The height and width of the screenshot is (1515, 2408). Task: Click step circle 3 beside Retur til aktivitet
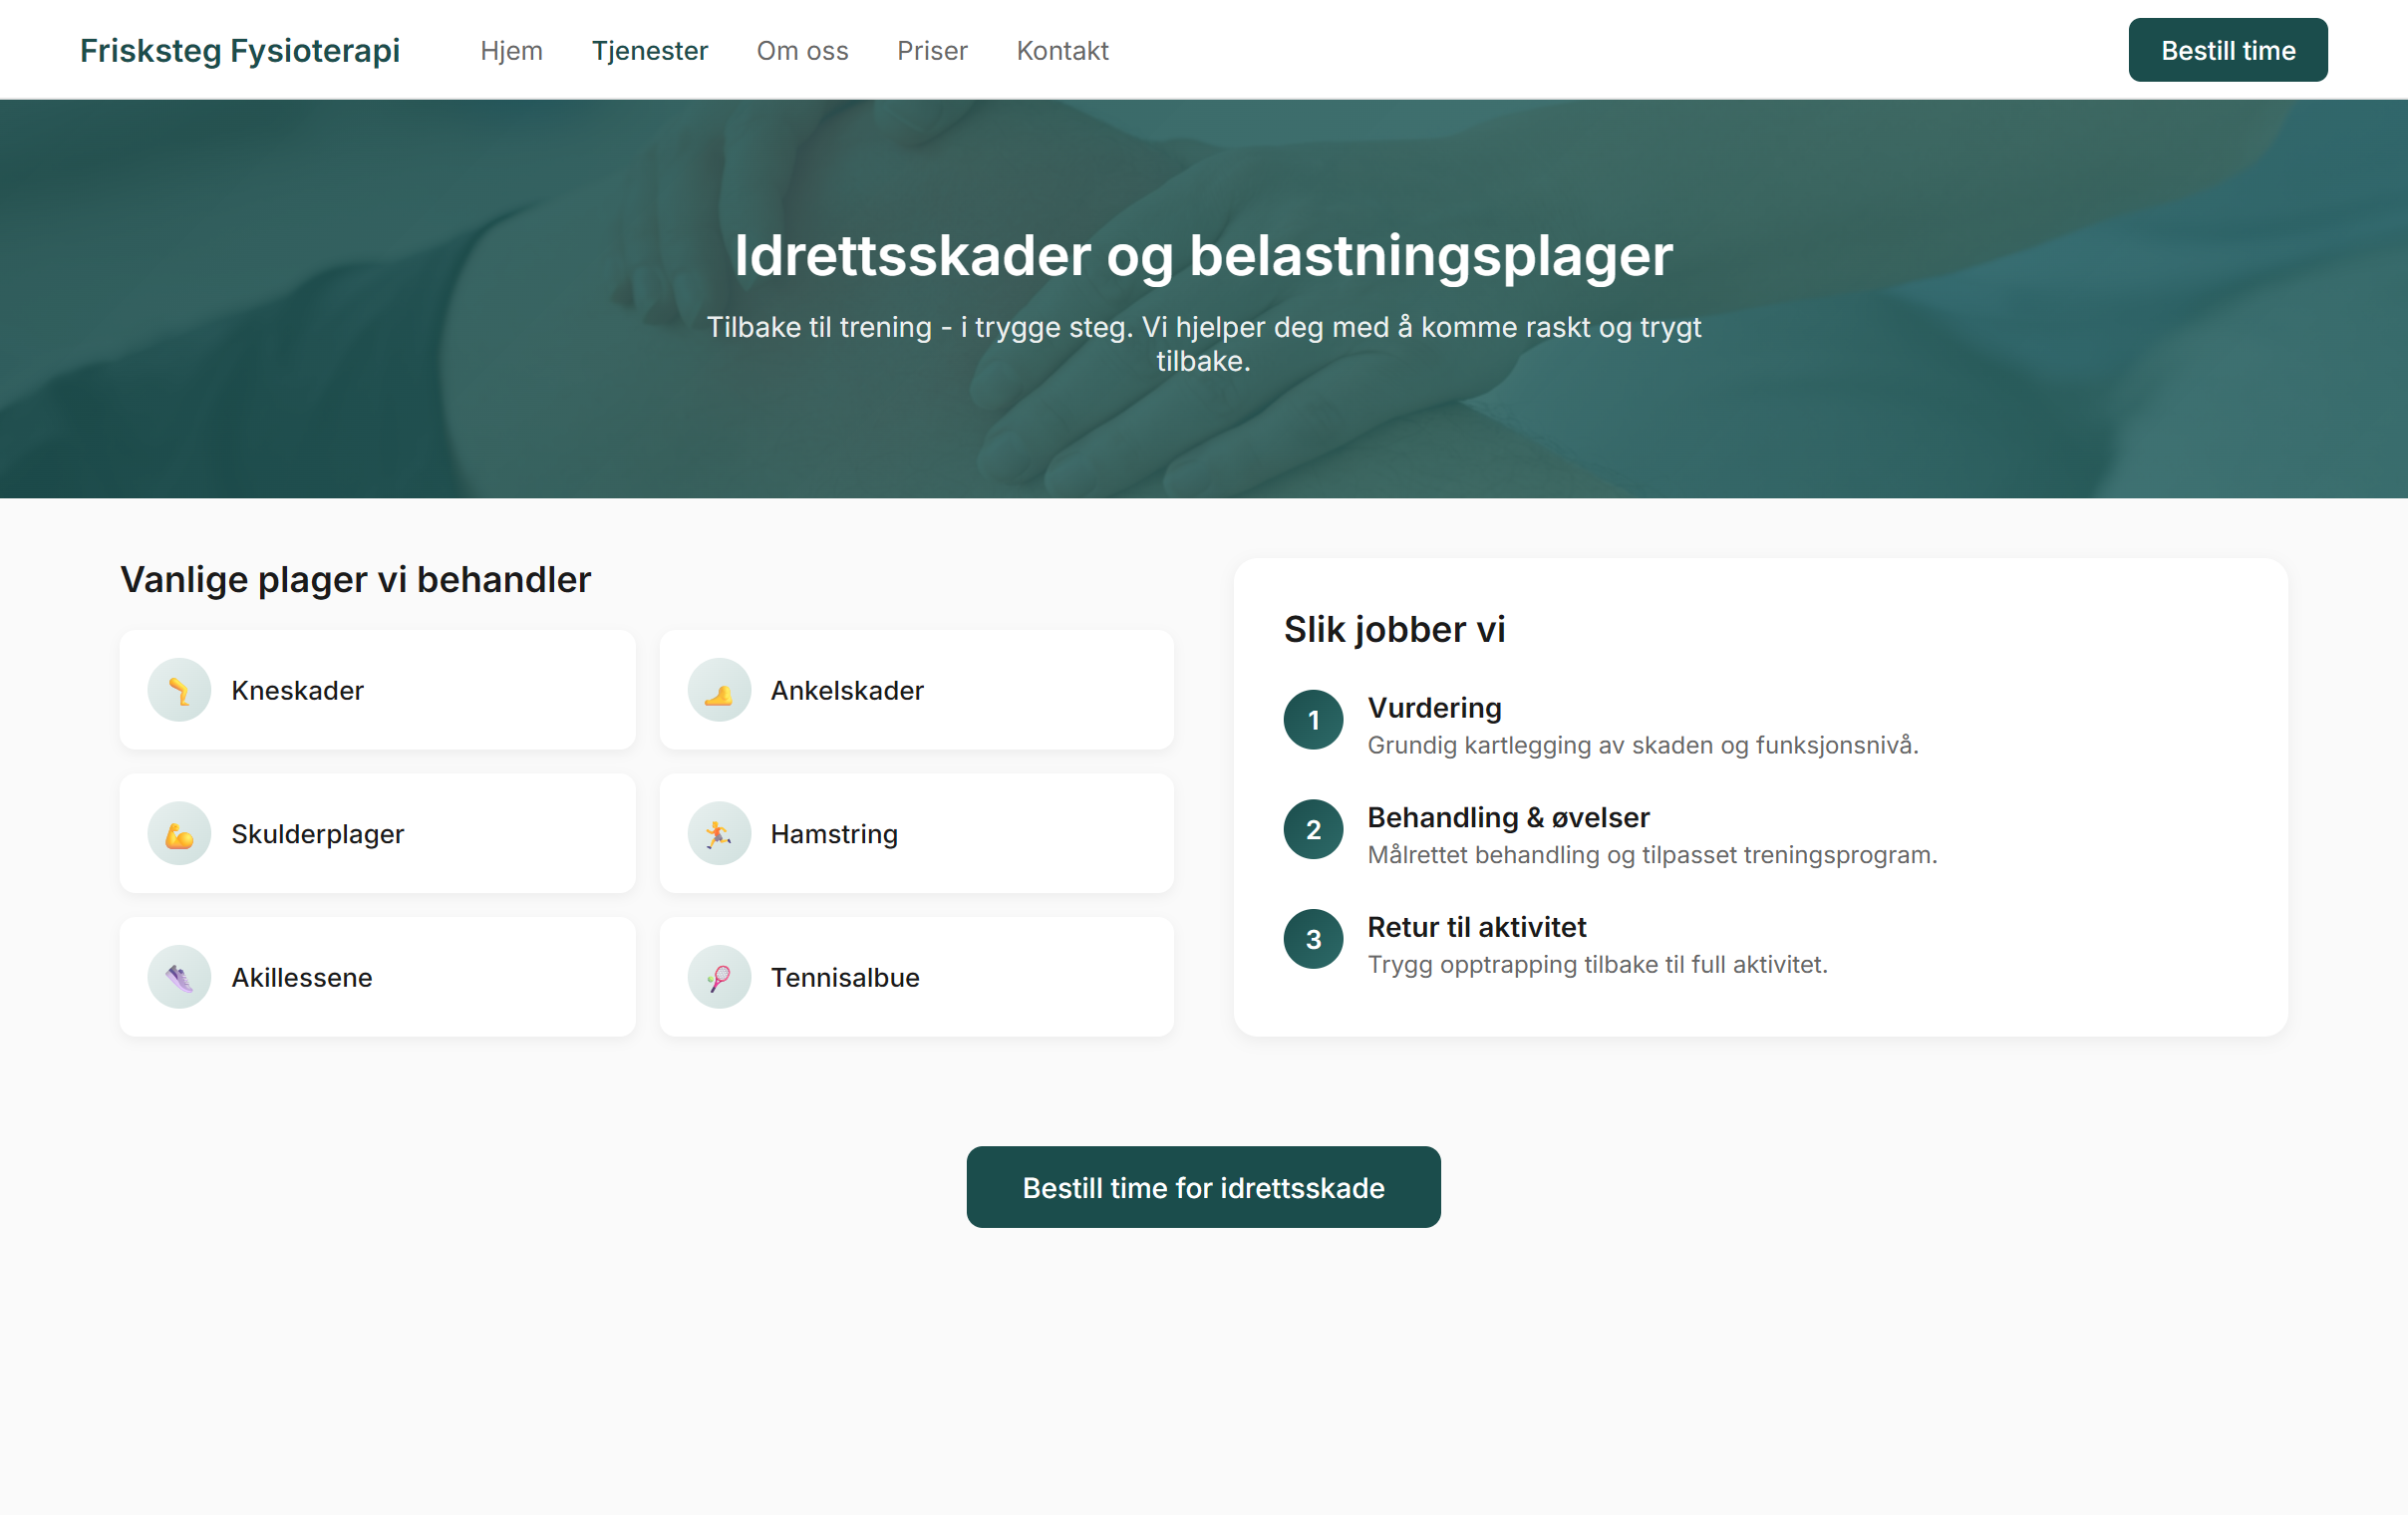click(1312, 938)
